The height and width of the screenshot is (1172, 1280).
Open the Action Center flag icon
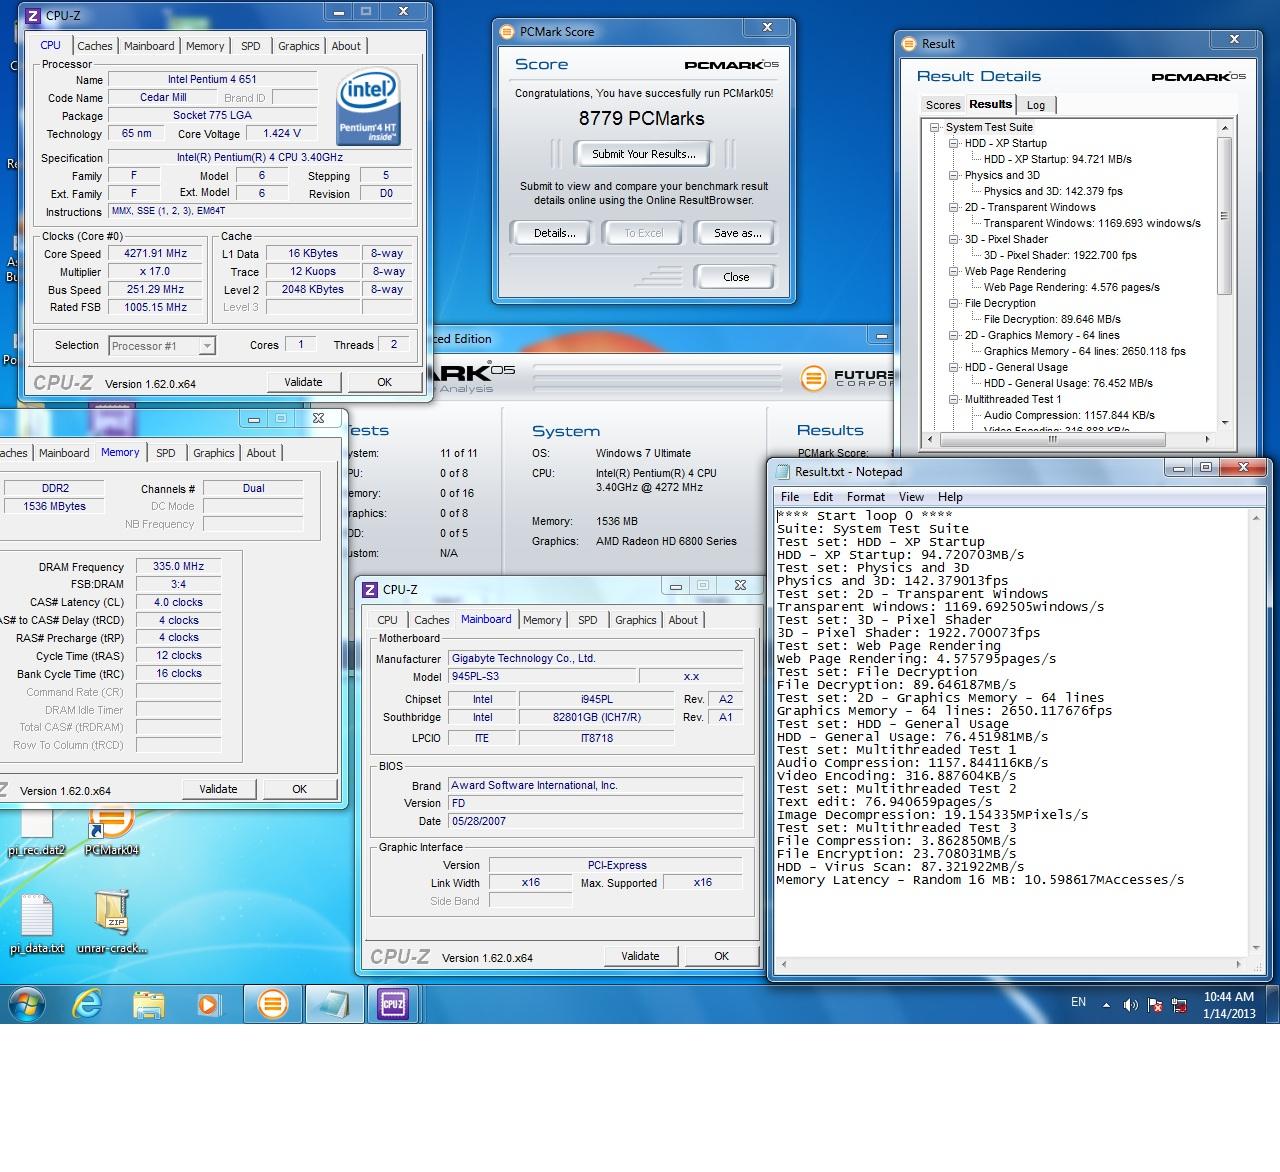coord(1155,1005)
